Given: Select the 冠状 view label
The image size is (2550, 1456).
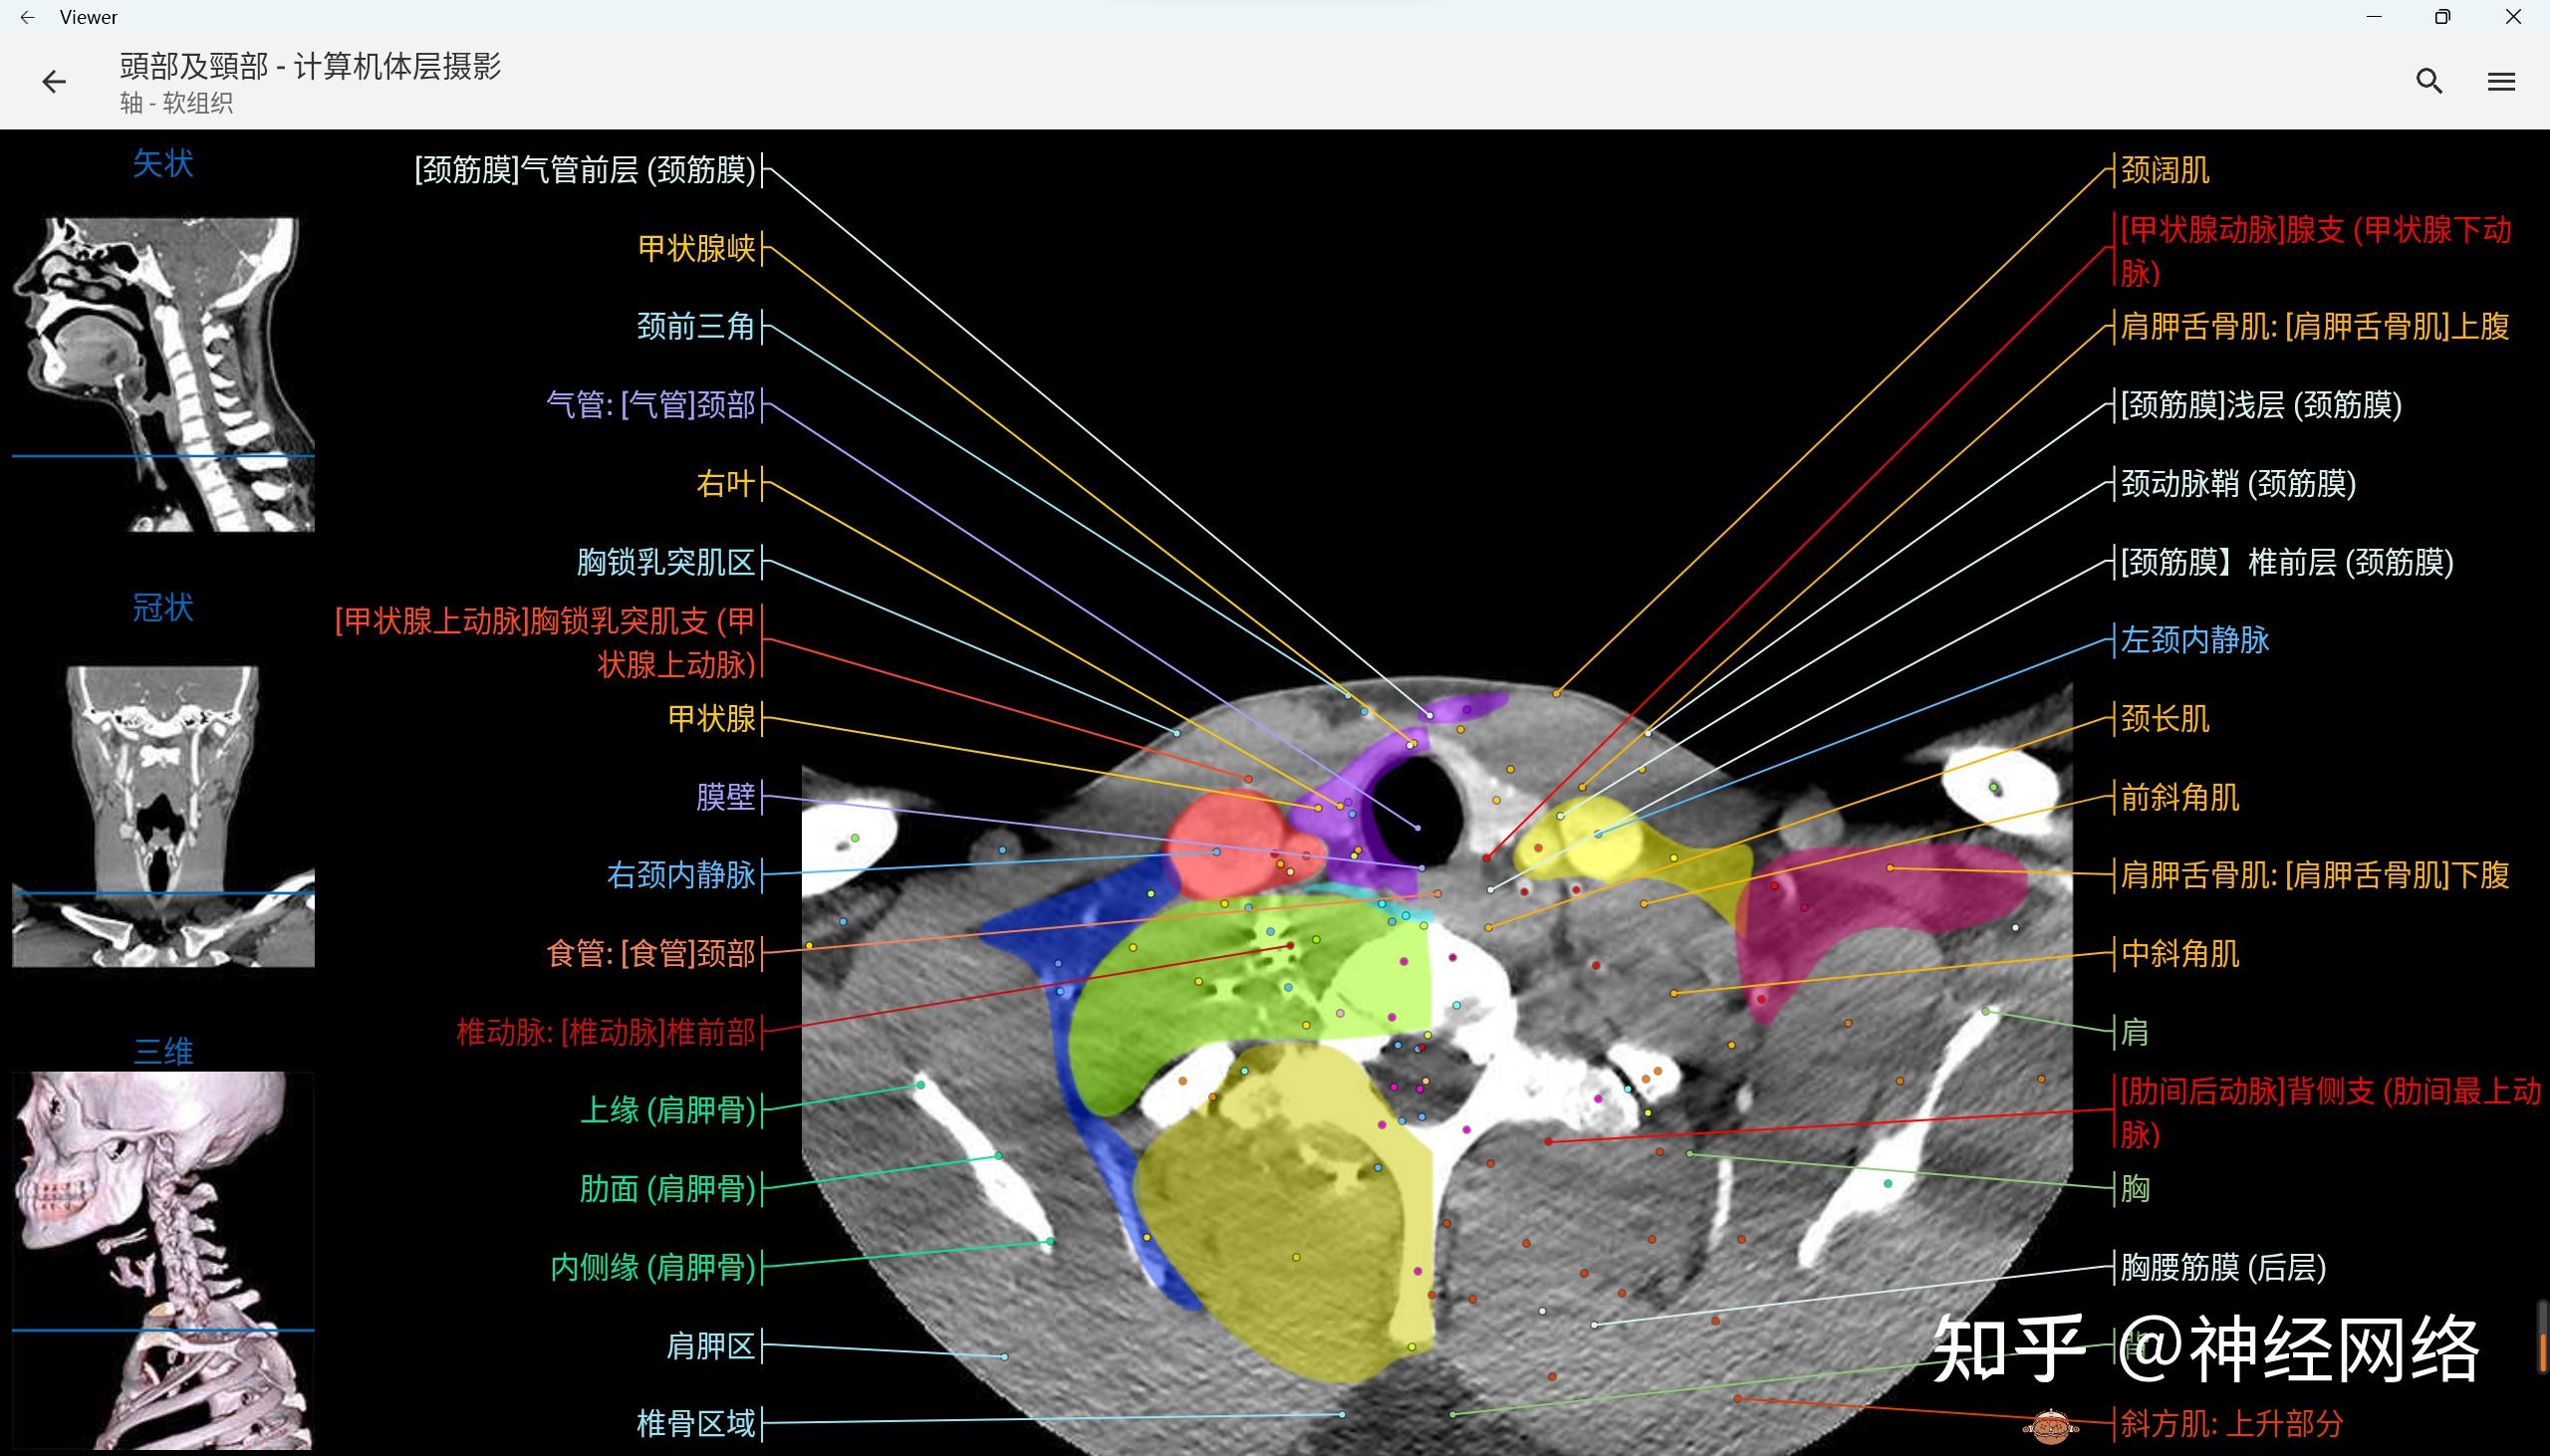Looking at the screenshot, I should pos(163,608).
